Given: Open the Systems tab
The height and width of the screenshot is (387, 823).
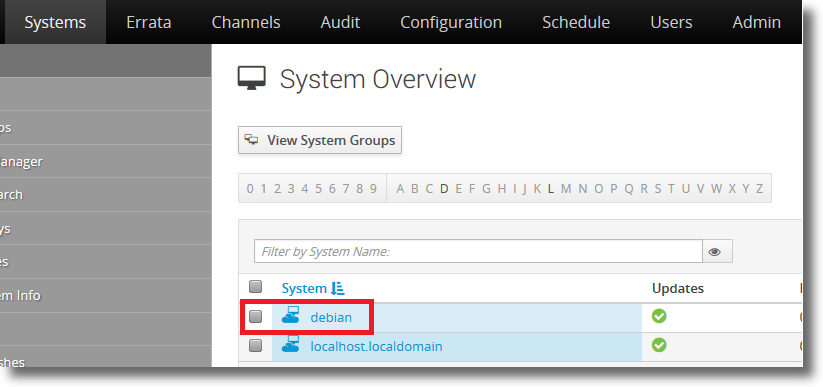Looking at the screenshot, I should pos(55,22).
